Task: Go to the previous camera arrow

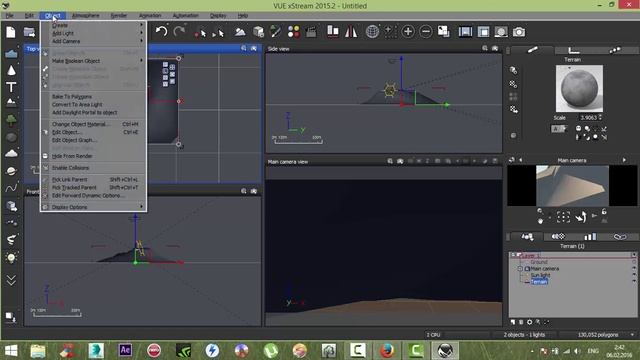Action: (520, 160)
